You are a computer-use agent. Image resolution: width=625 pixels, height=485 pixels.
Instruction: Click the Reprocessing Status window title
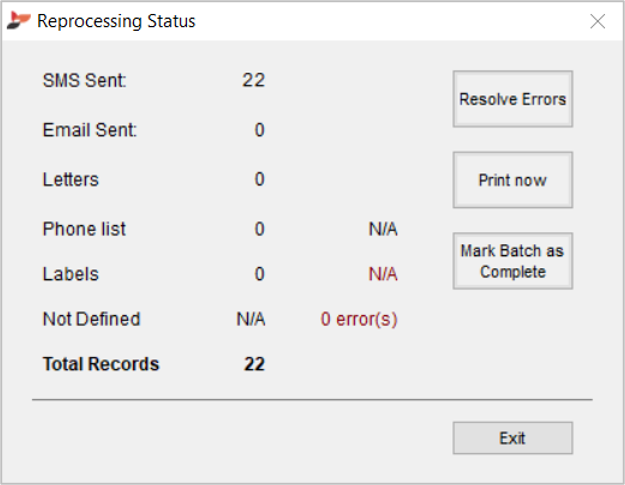tap(116, 21)
